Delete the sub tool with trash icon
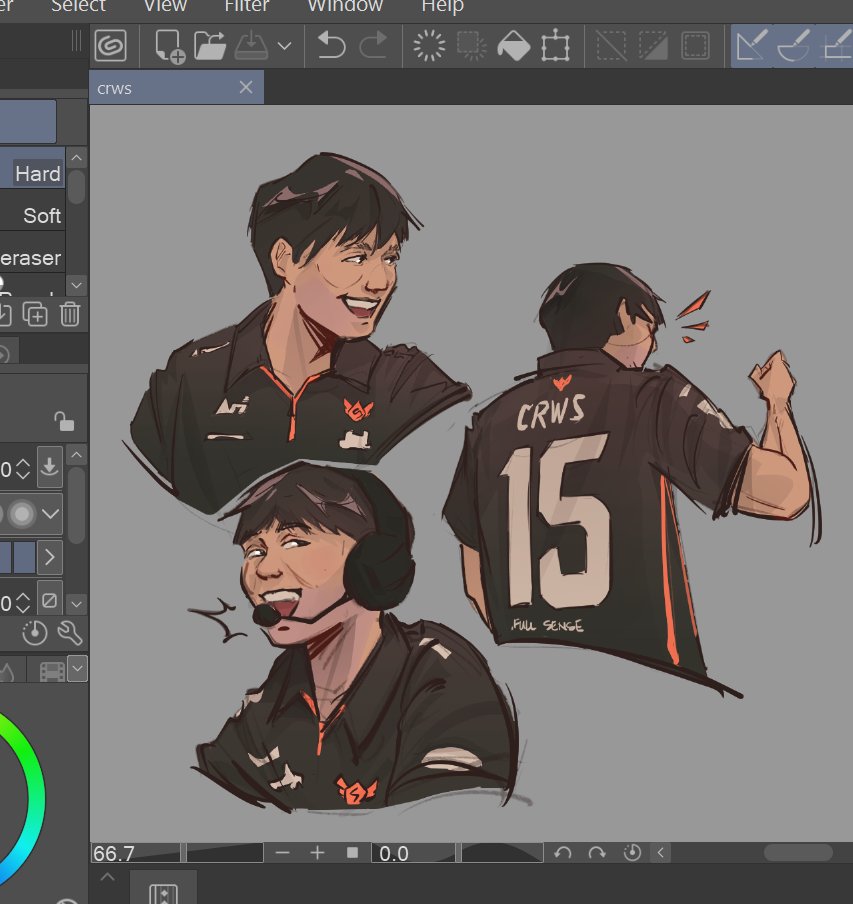This screenshot has height=904, width=853. pos(70,314)
